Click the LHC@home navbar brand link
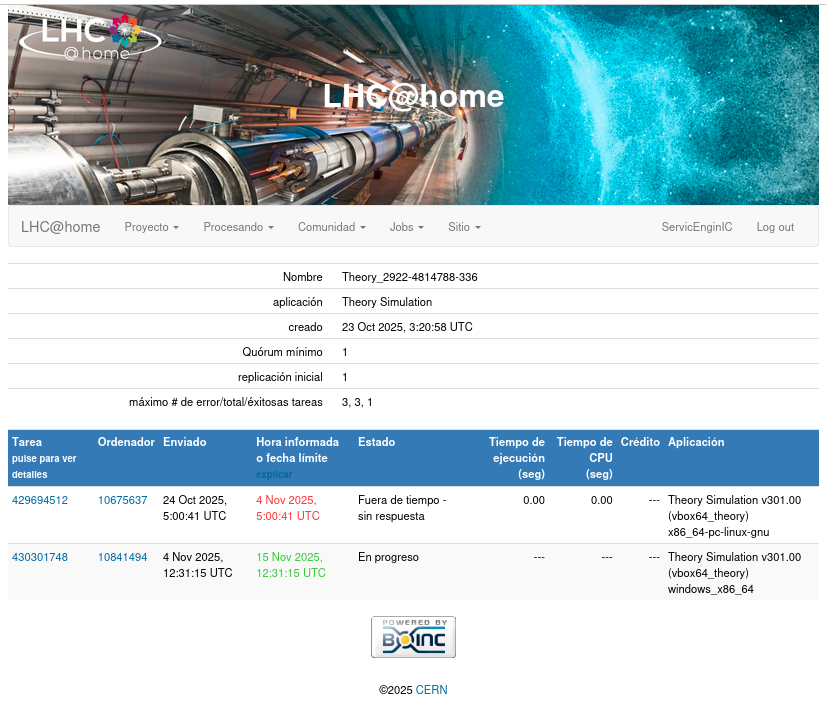 [61, 227]
